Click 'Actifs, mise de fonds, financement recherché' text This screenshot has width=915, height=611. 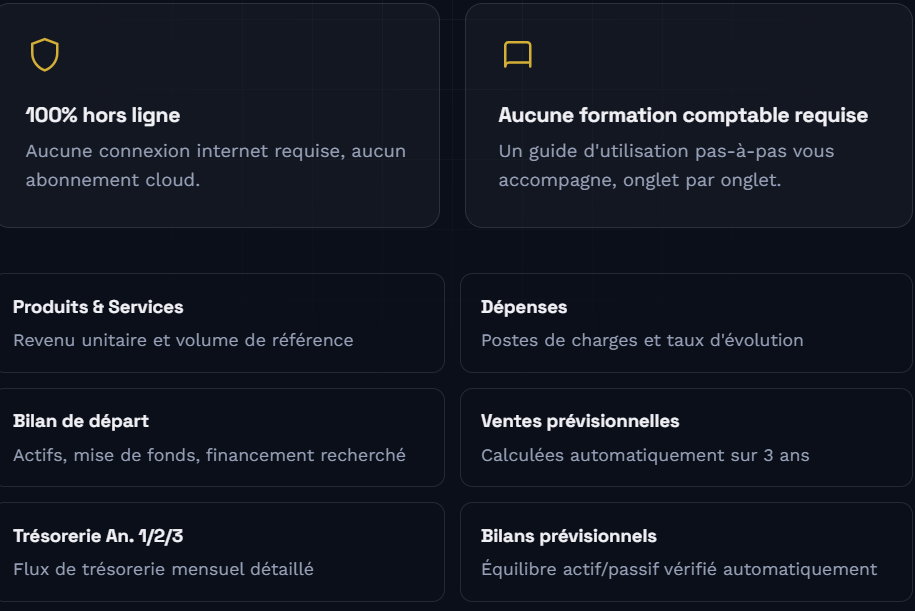pos(209,455)
